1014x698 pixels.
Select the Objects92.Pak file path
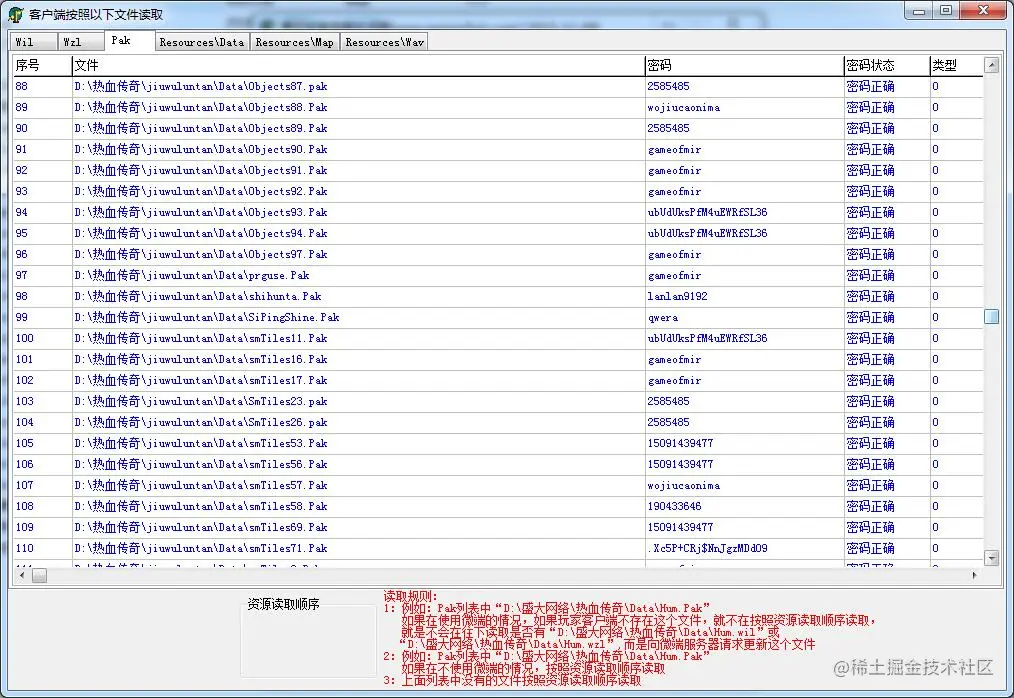(200, 191)
